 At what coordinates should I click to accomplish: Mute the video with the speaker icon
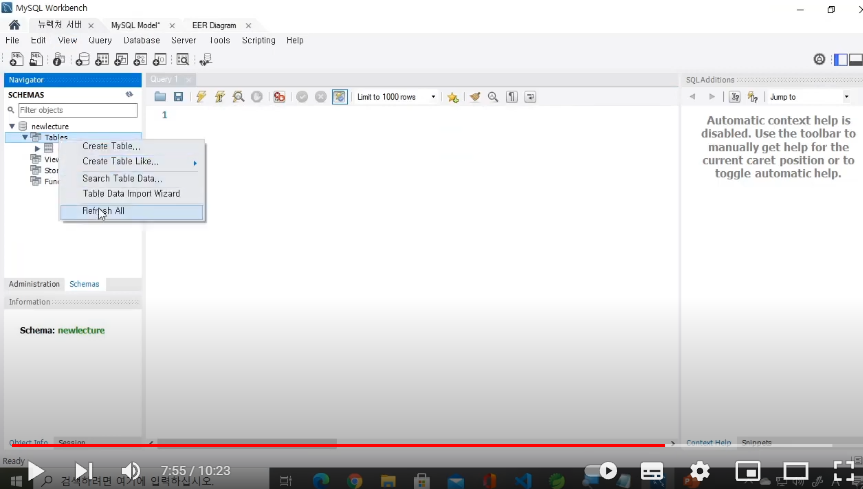tap(130, 471)
